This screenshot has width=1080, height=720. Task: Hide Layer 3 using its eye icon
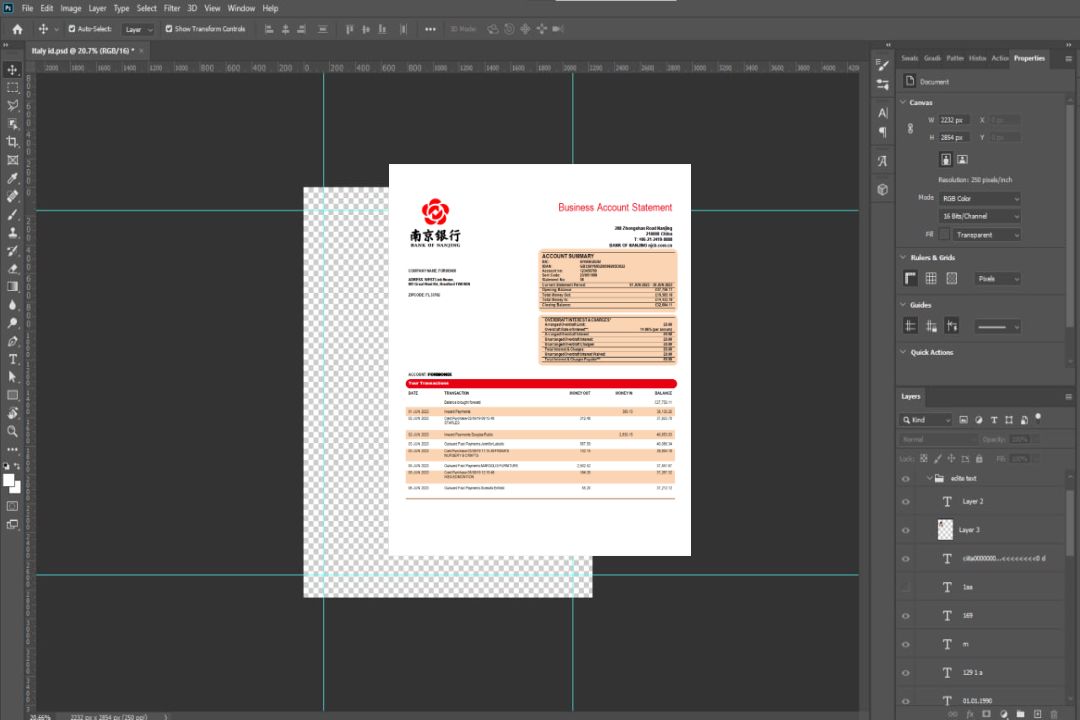point(906,531)
